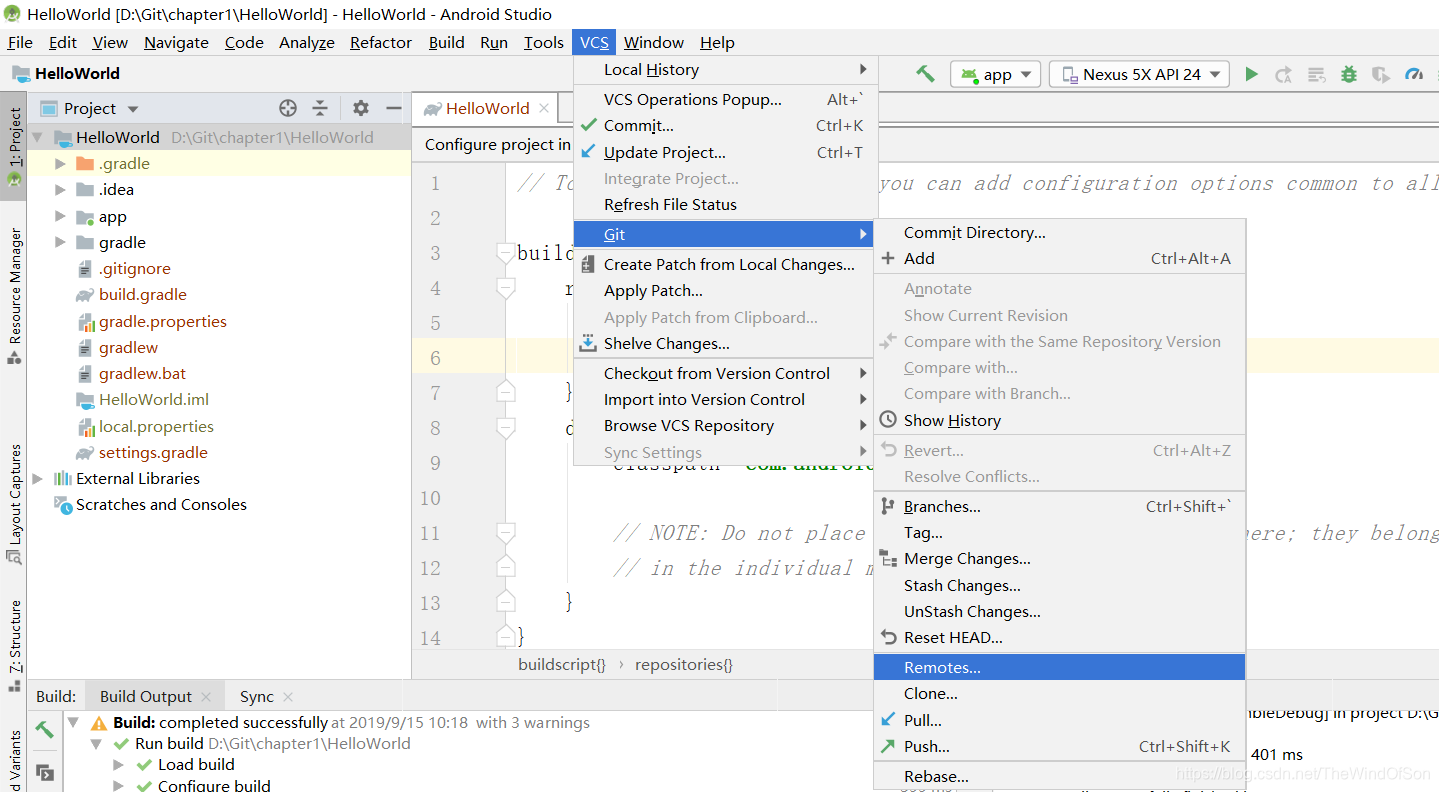Image resolution: width=1439 pixels, height=792 pixels.
Task: Expand the gradle folder arrow
Action: (60, 243)
